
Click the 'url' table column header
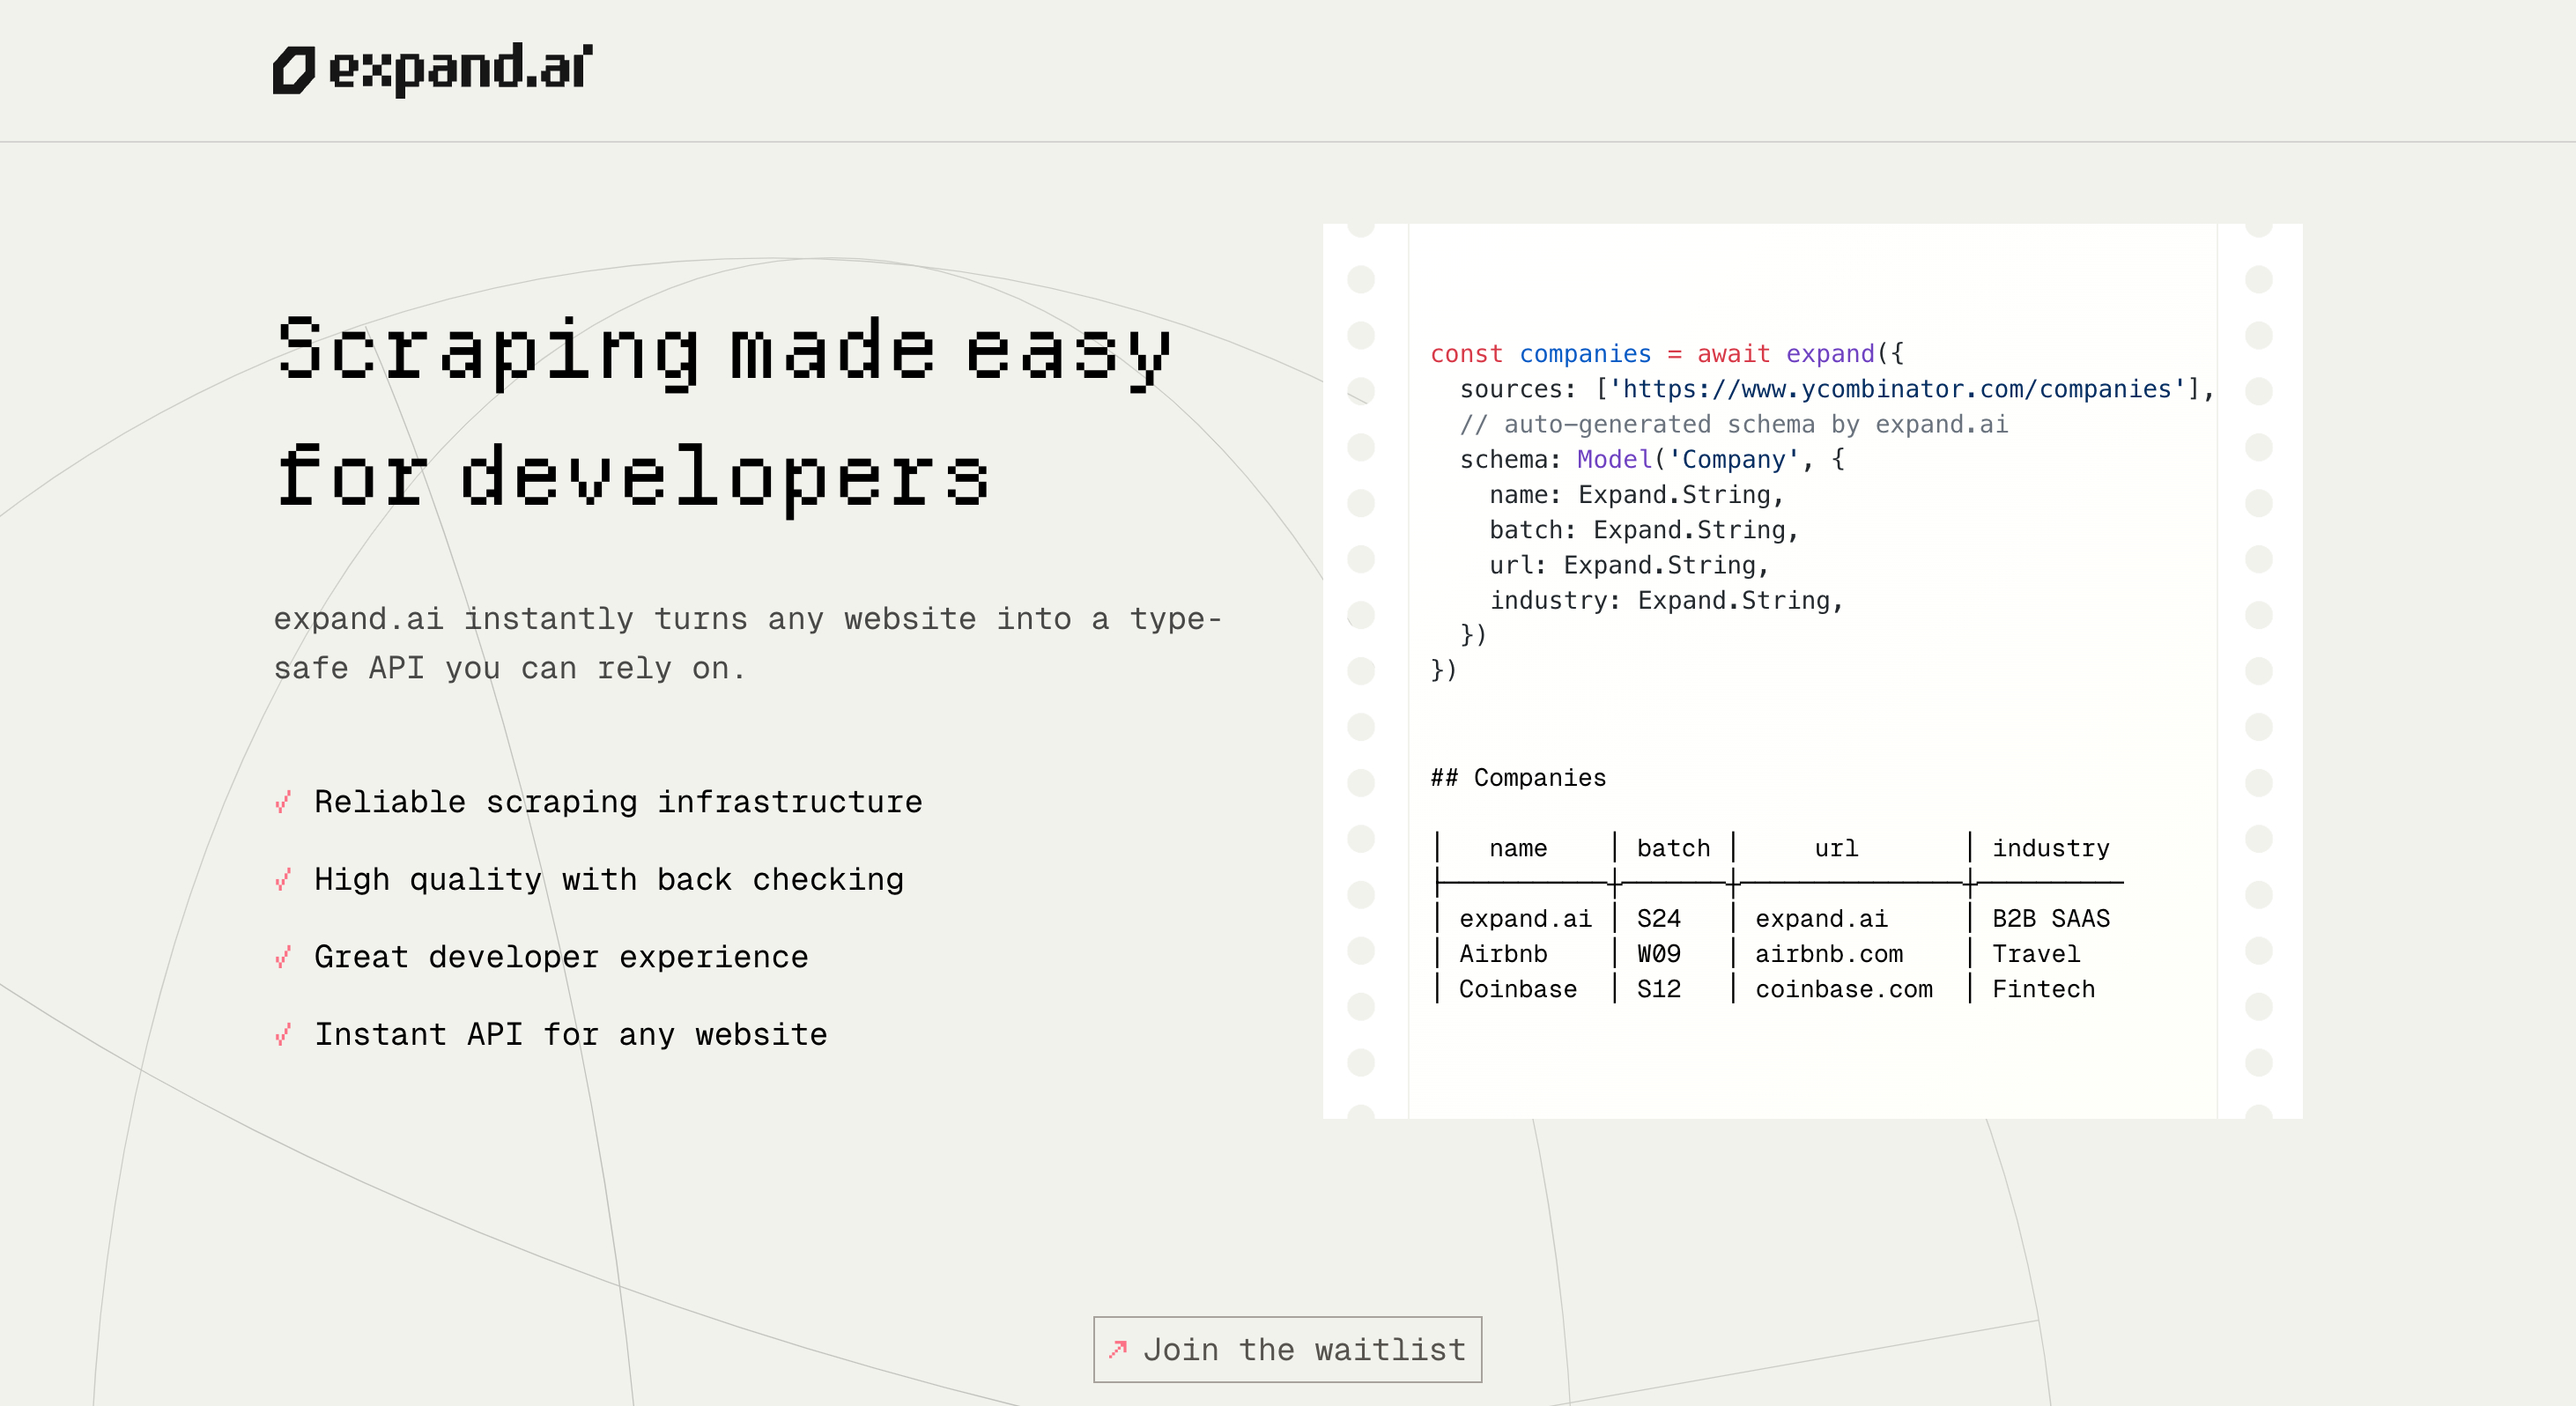(1836, 848)
